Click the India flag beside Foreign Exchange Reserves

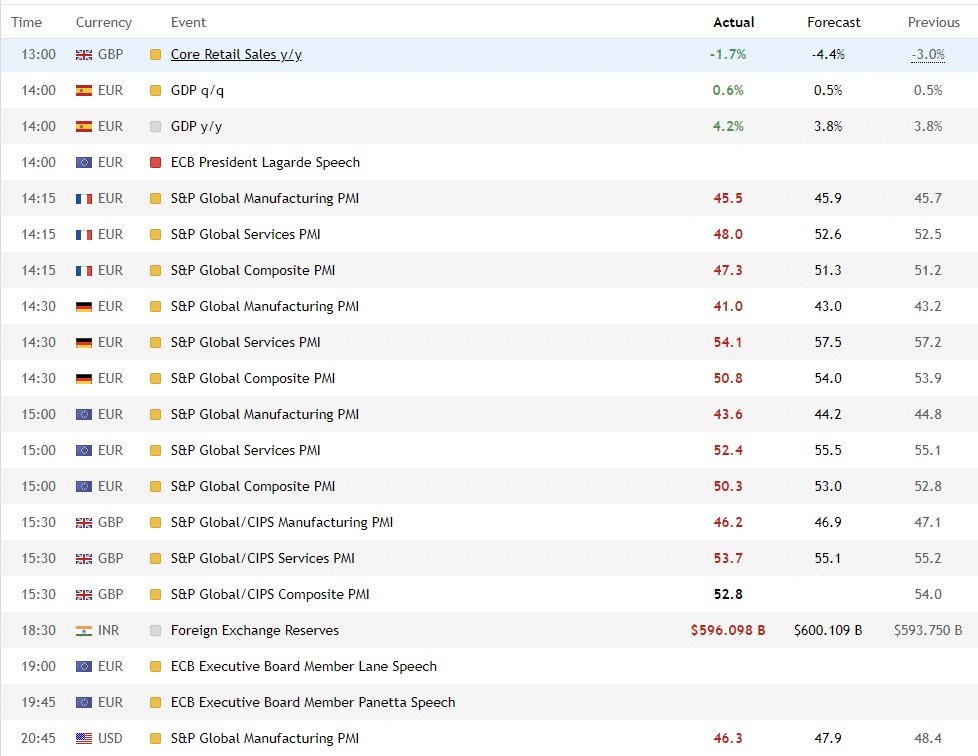click(x=84, y=631)
